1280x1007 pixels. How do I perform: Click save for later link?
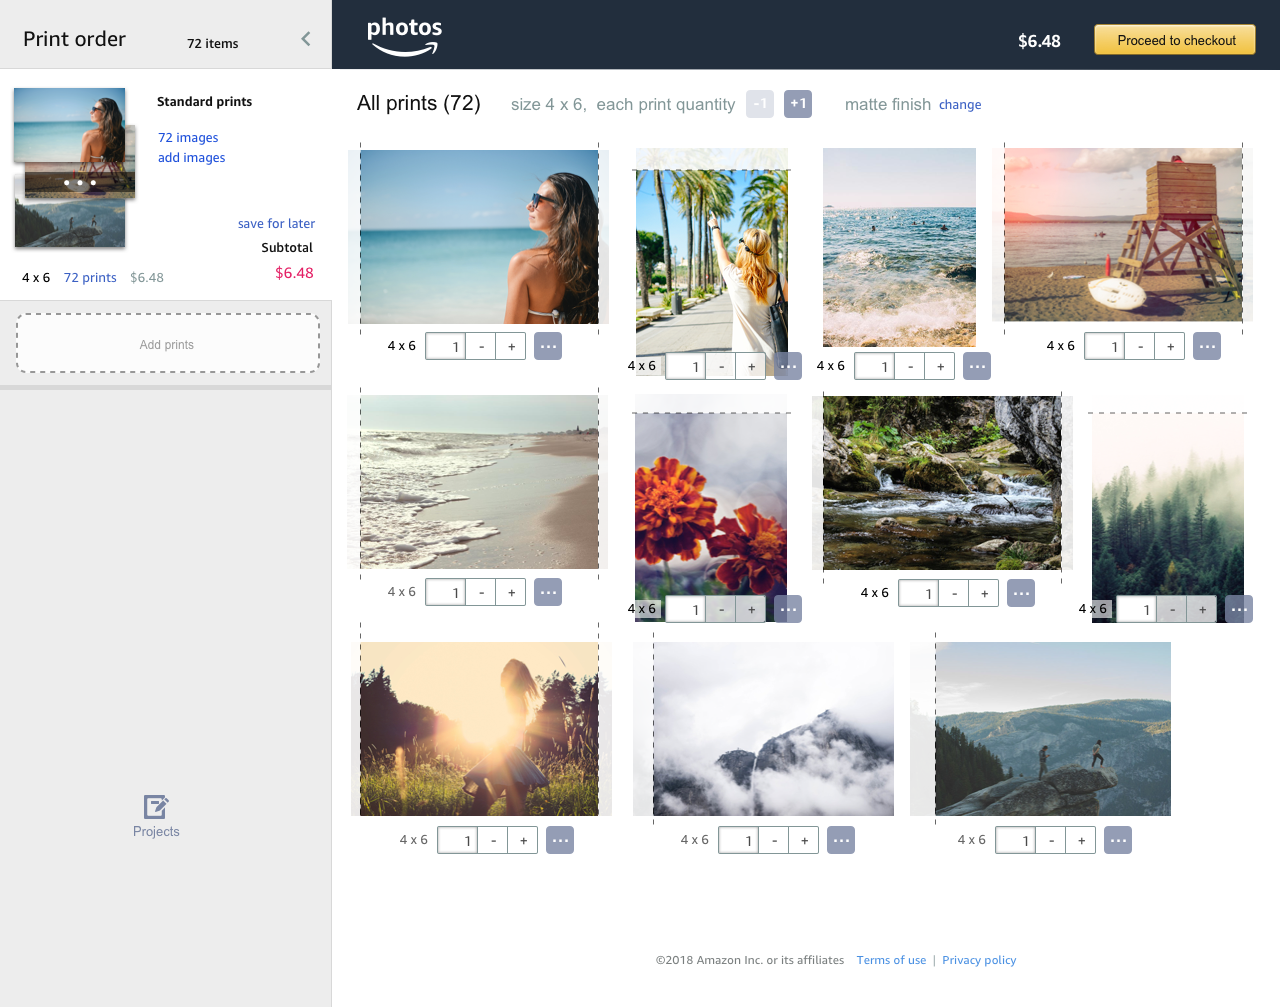point(276,224)
